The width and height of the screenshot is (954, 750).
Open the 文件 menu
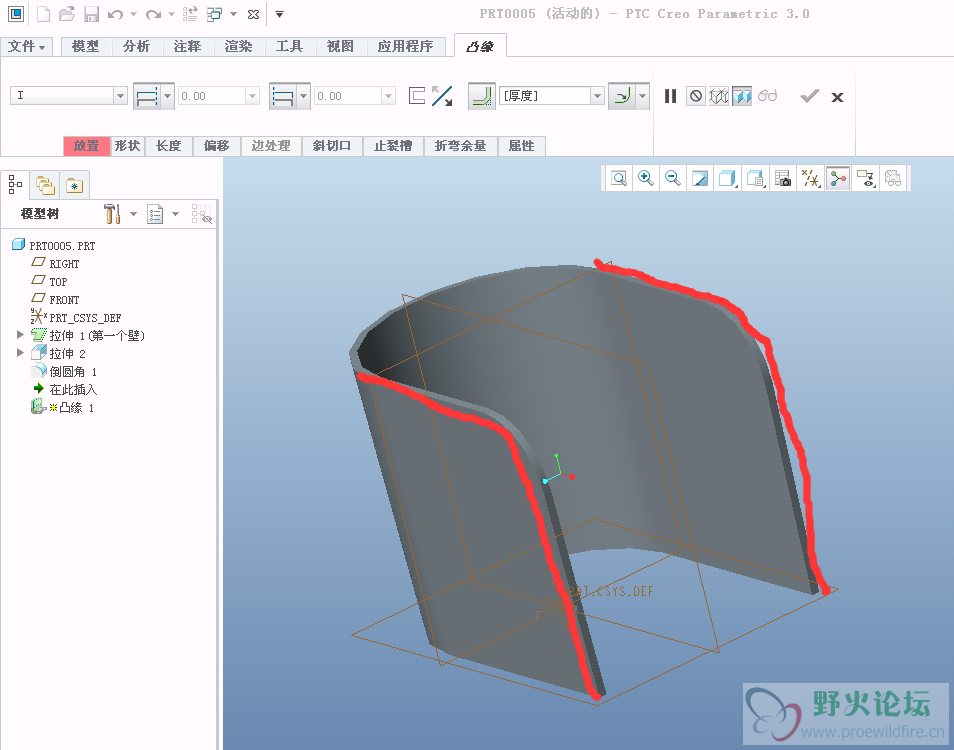[27, 46]
